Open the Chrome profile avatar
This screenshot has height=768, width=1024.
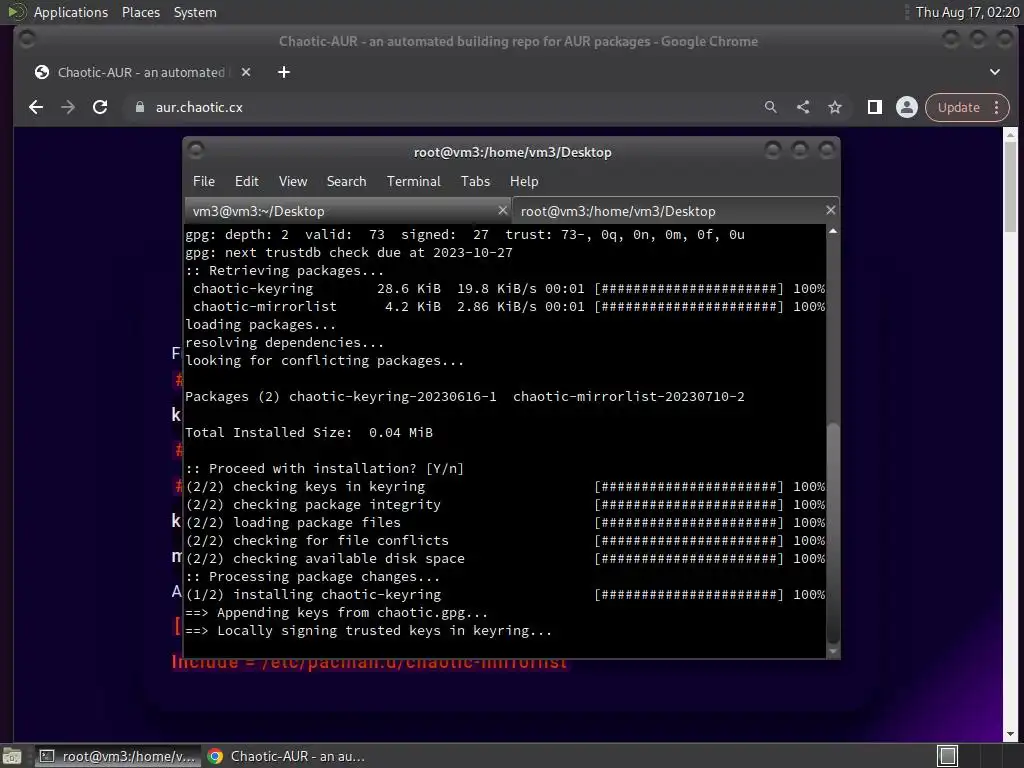pyautogui.click(x=906, y=107)
